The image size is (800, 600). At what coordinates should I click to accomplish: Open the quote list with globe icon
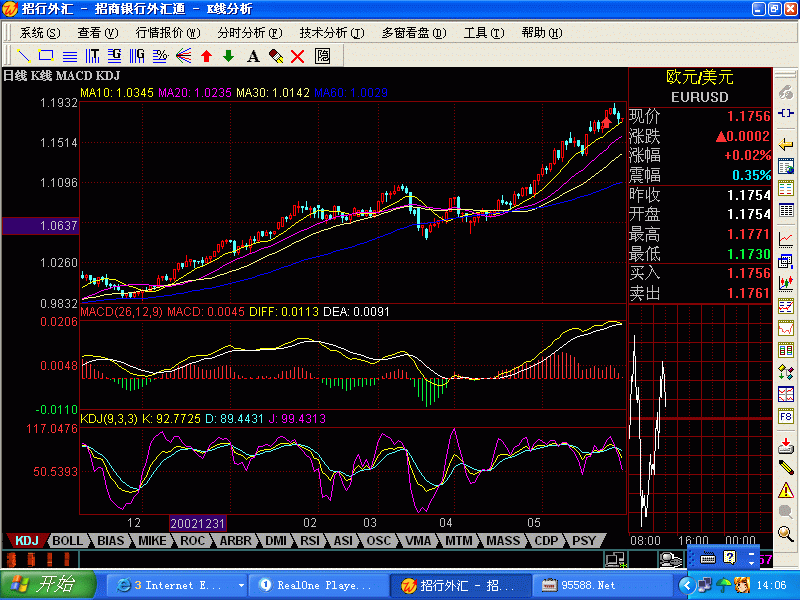[786, 166]
